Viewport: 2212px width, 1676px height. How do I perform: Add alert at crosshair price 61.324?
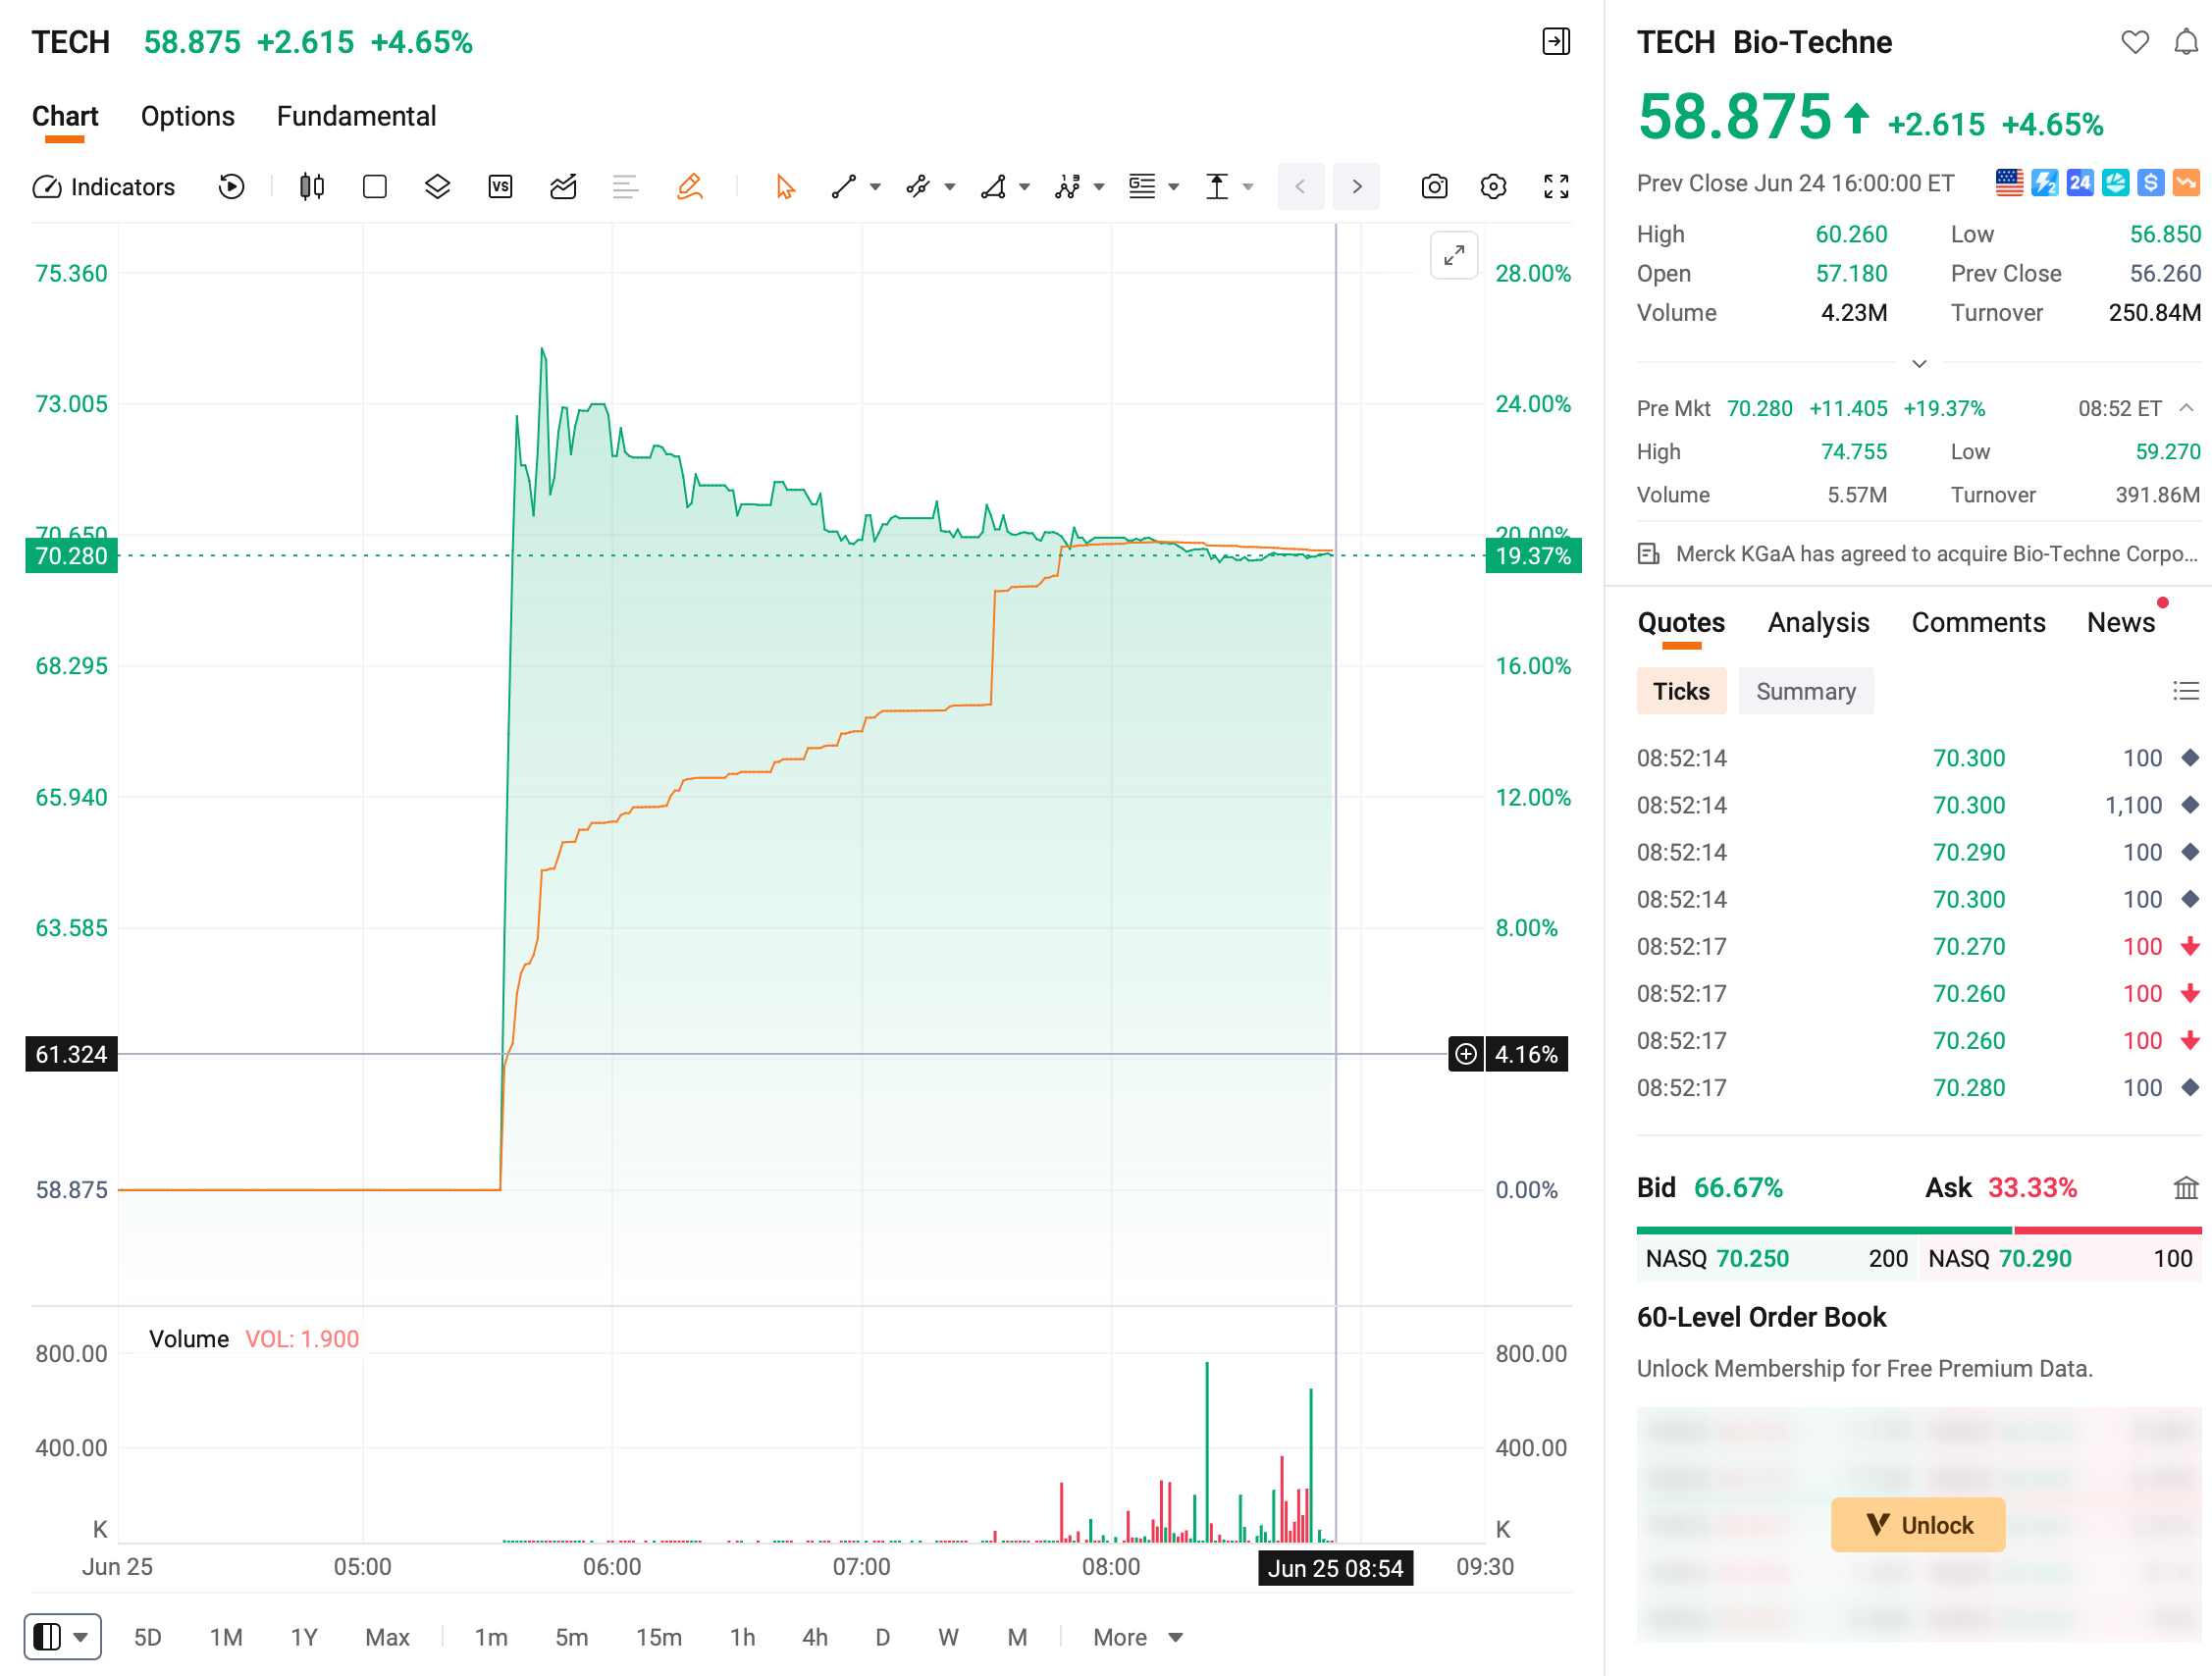pos(1466,1054)
